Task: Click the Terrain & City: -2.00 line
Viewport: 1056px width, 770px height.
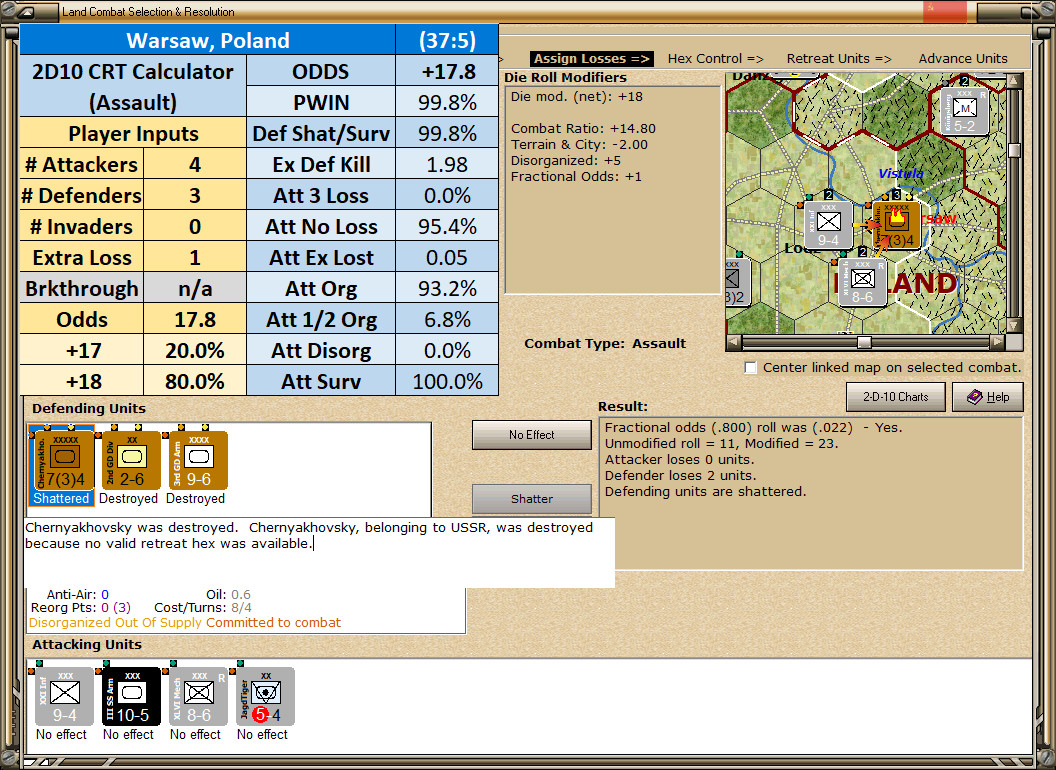Action: (x=579, y=144)
